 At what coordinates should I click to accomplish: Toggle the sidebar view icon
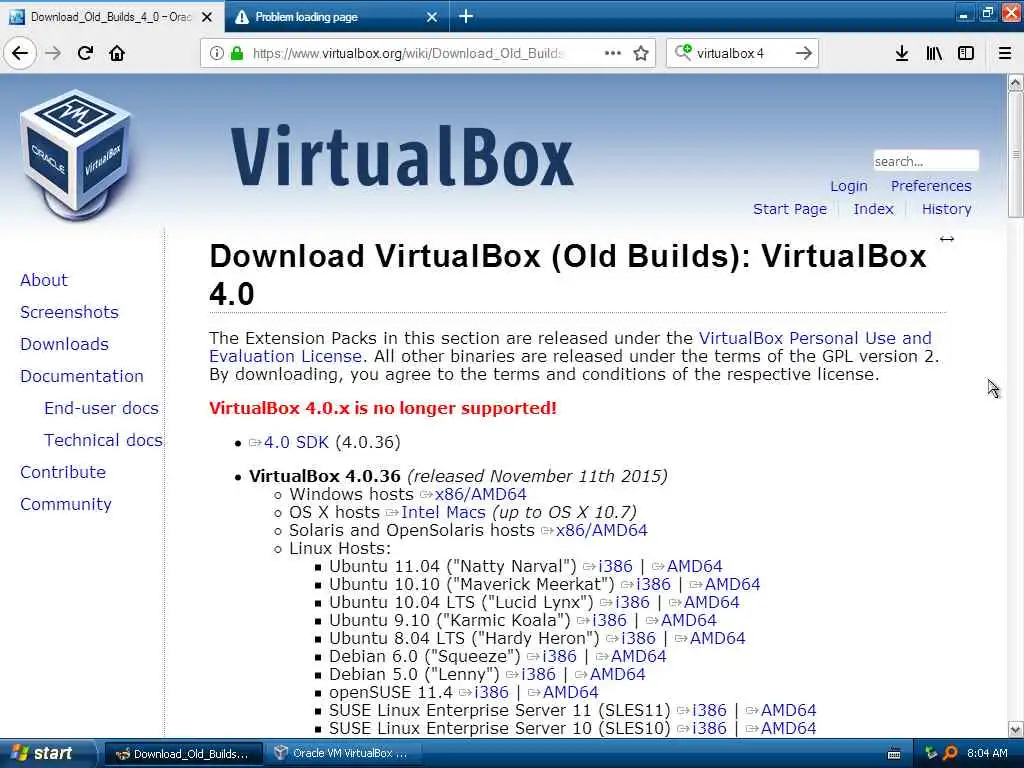[966, 53]
